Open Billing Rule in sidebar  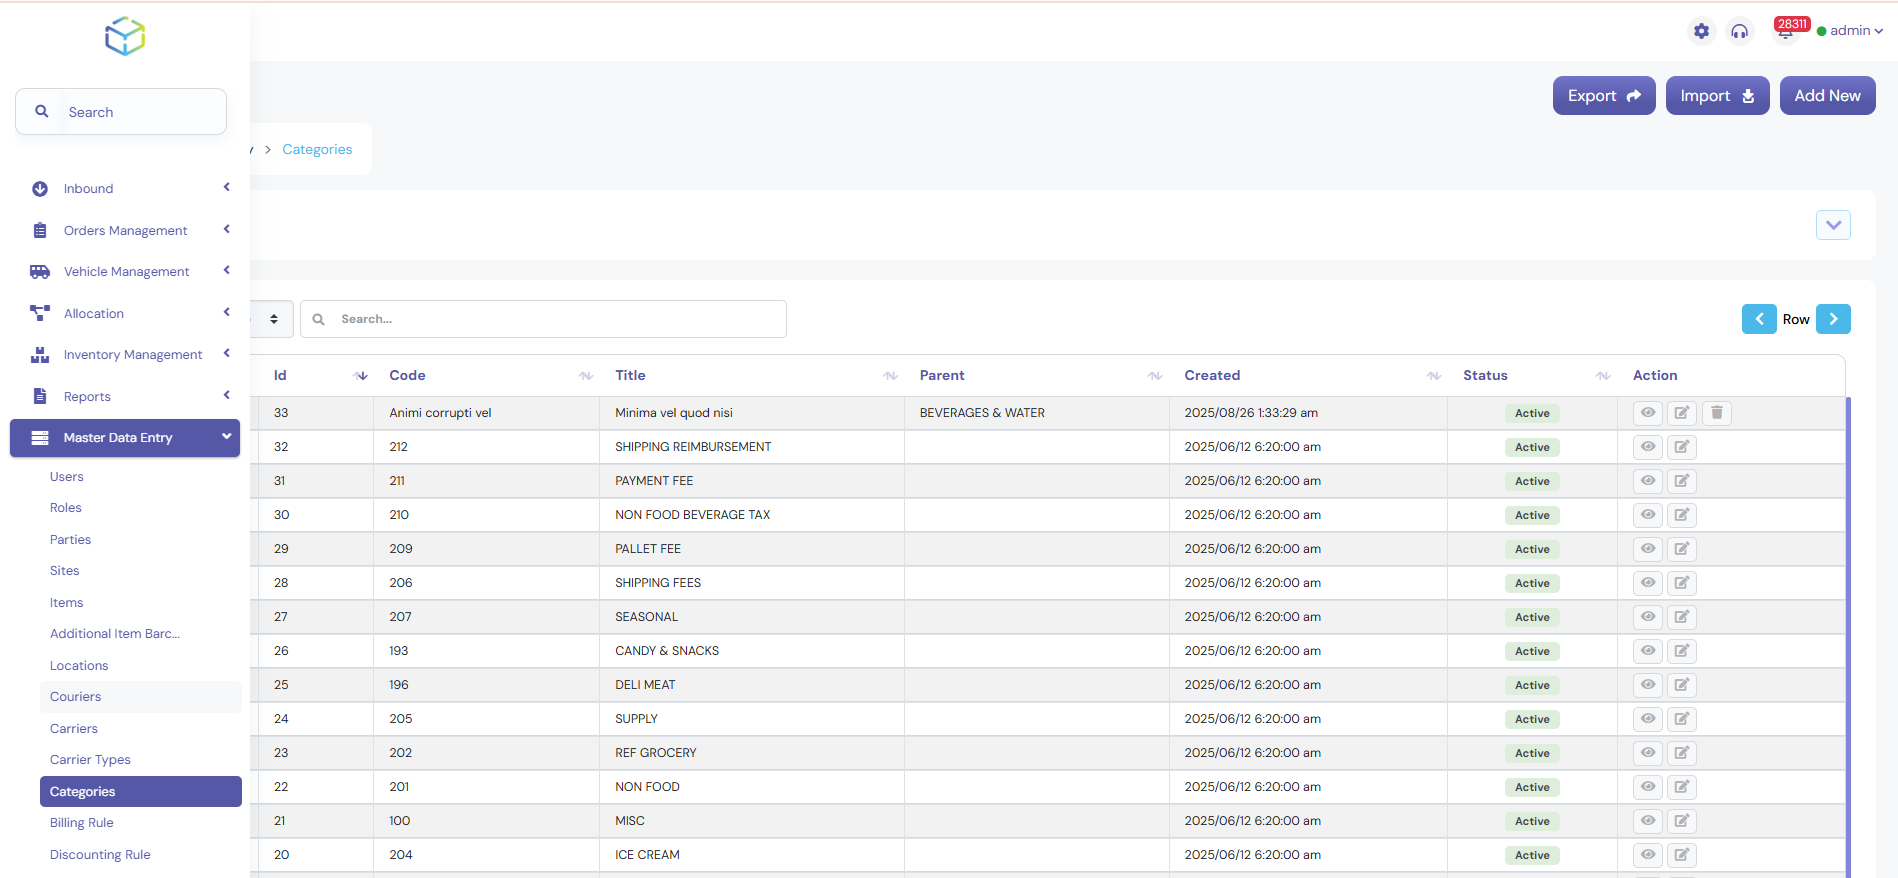pyautogui.click(x=82, y=823)
